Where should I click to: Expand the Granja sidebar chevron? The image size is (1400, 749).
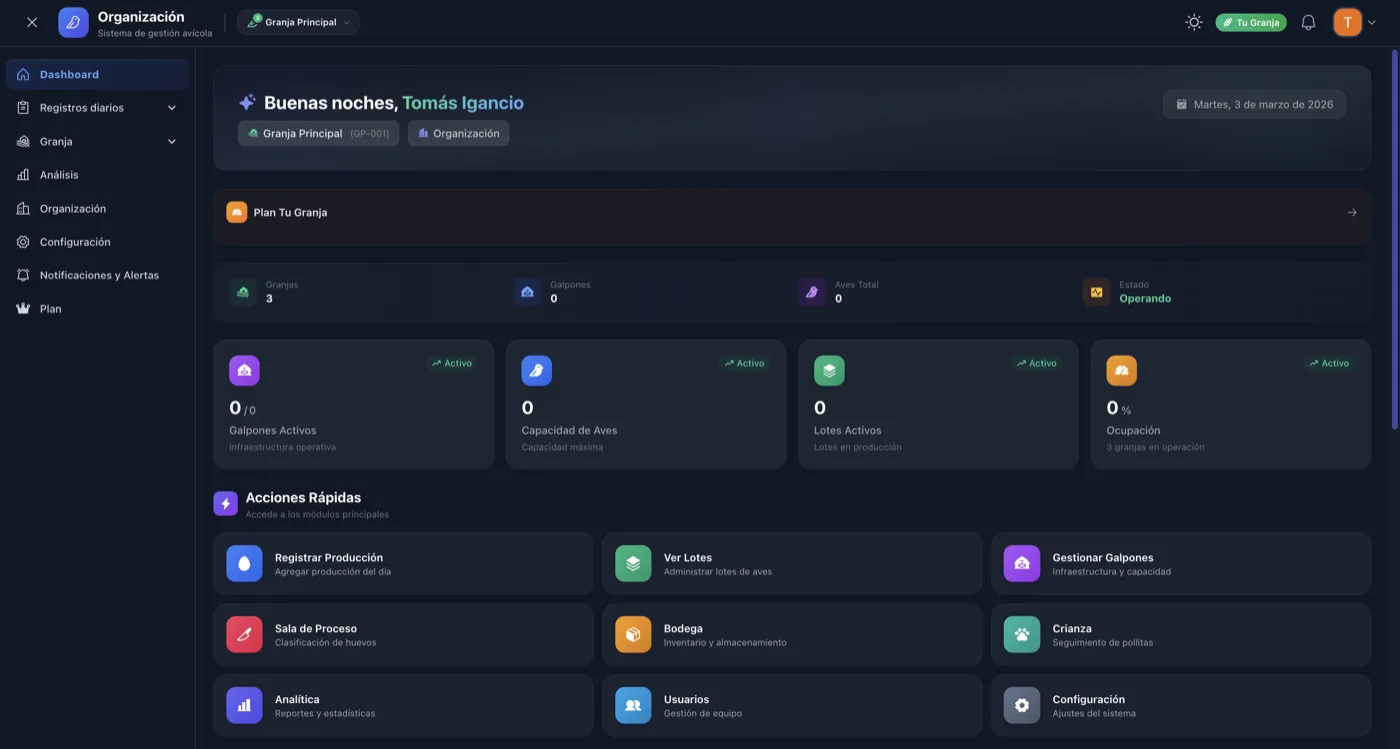(172, 141)
